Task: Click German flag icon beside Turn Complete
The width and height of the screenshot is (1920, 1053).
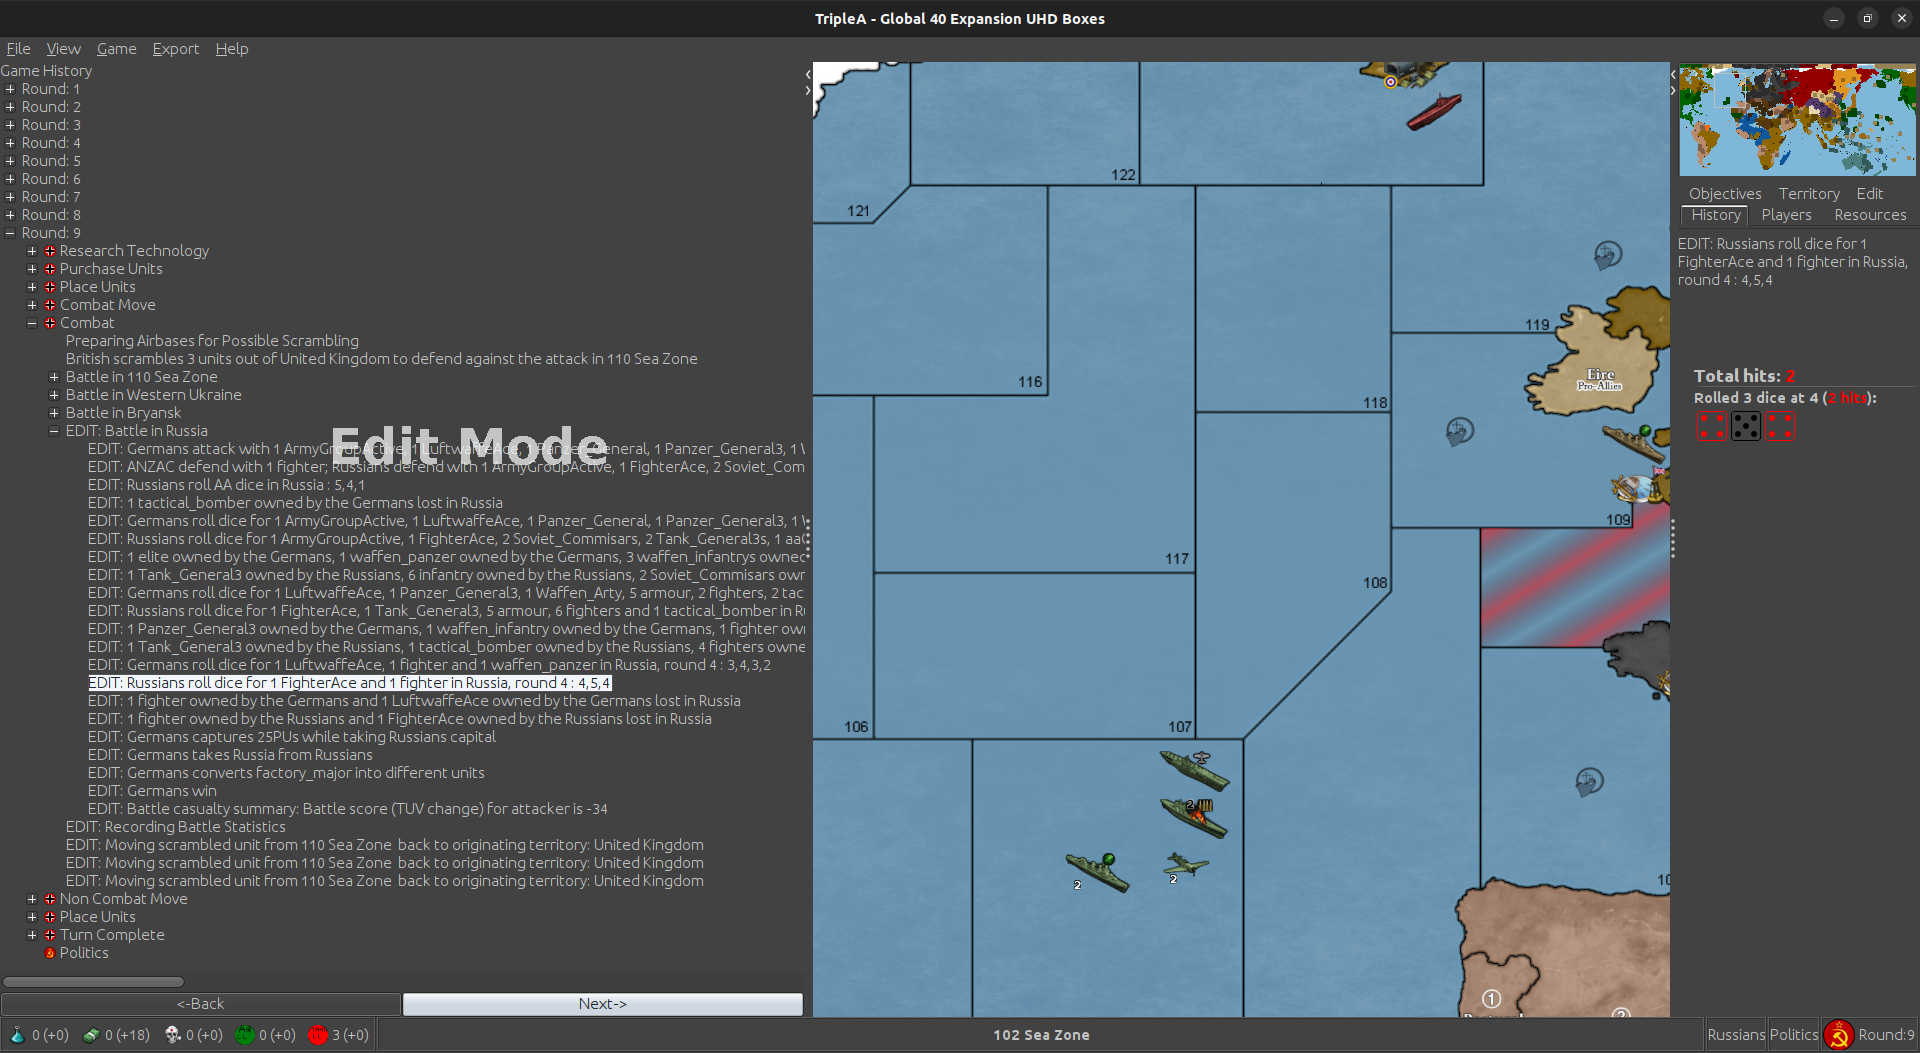Action: (x=50, y=935)
